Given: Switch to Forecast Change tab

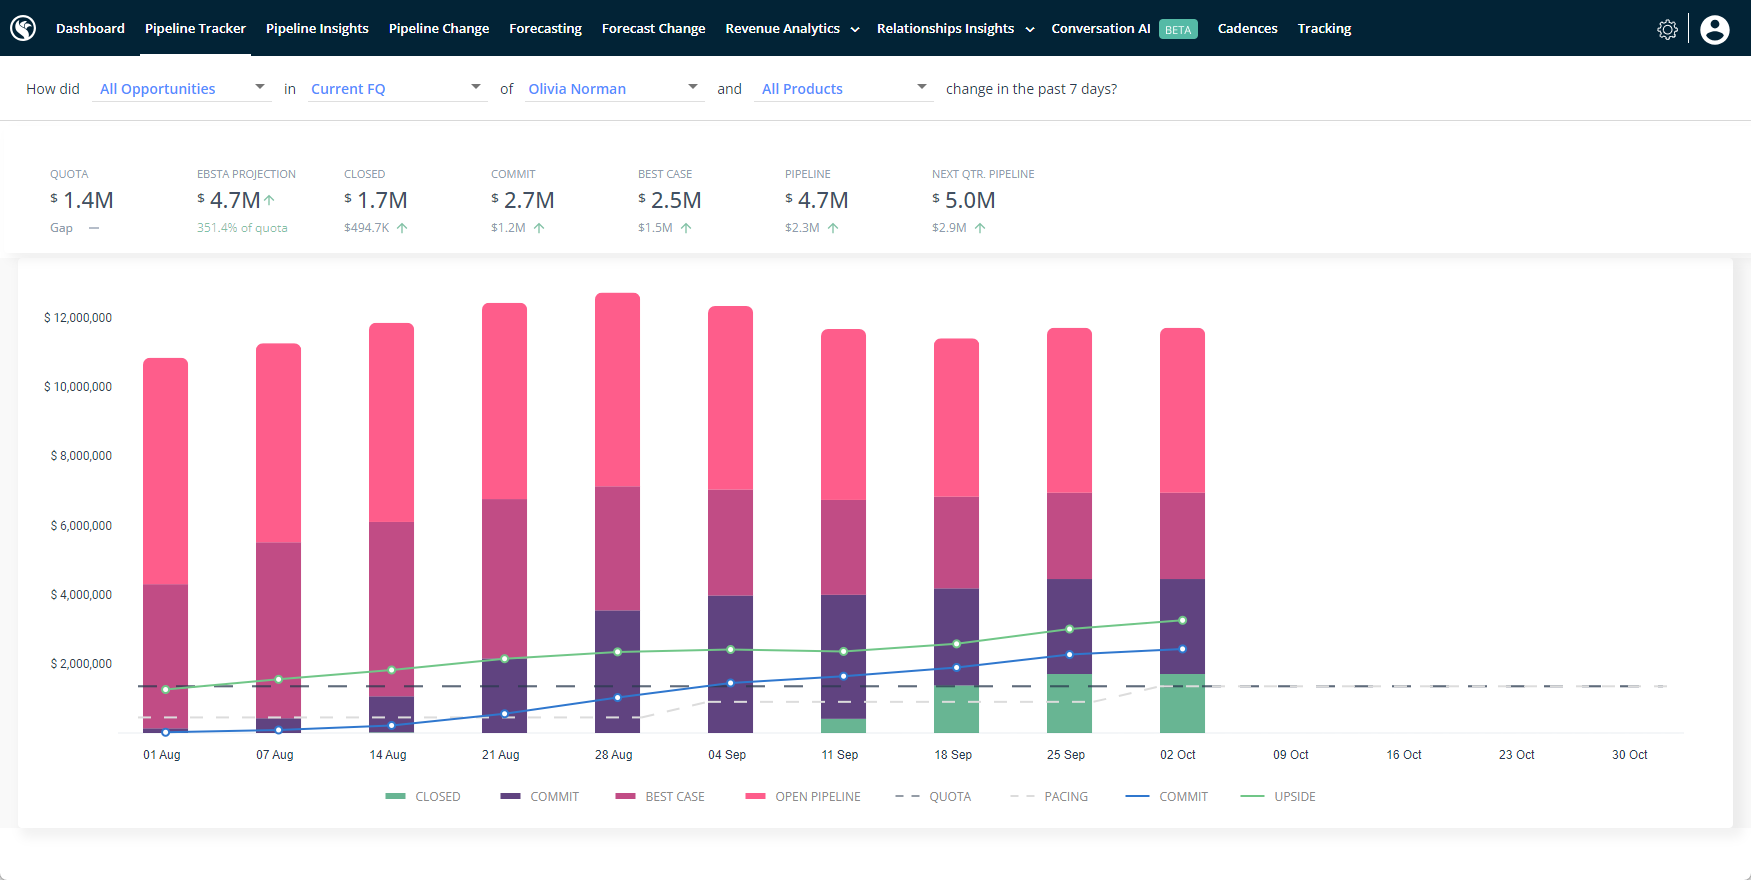Looking at the screenshot, I should coord(653,29).
